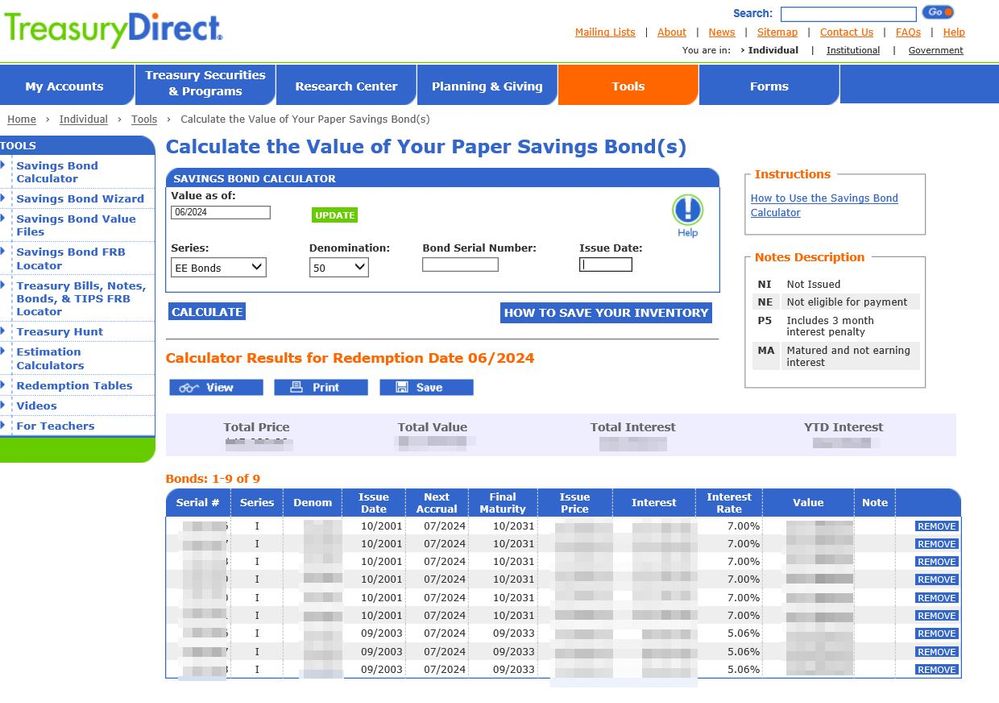
Task: Click the green UPDATE button
Action: click(334, 215)
